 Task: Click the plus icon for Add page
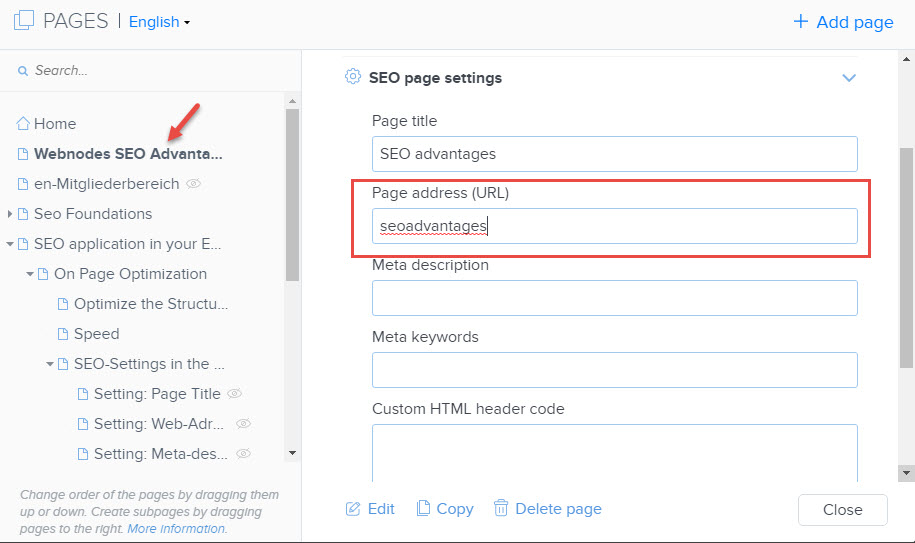point(800,22)
